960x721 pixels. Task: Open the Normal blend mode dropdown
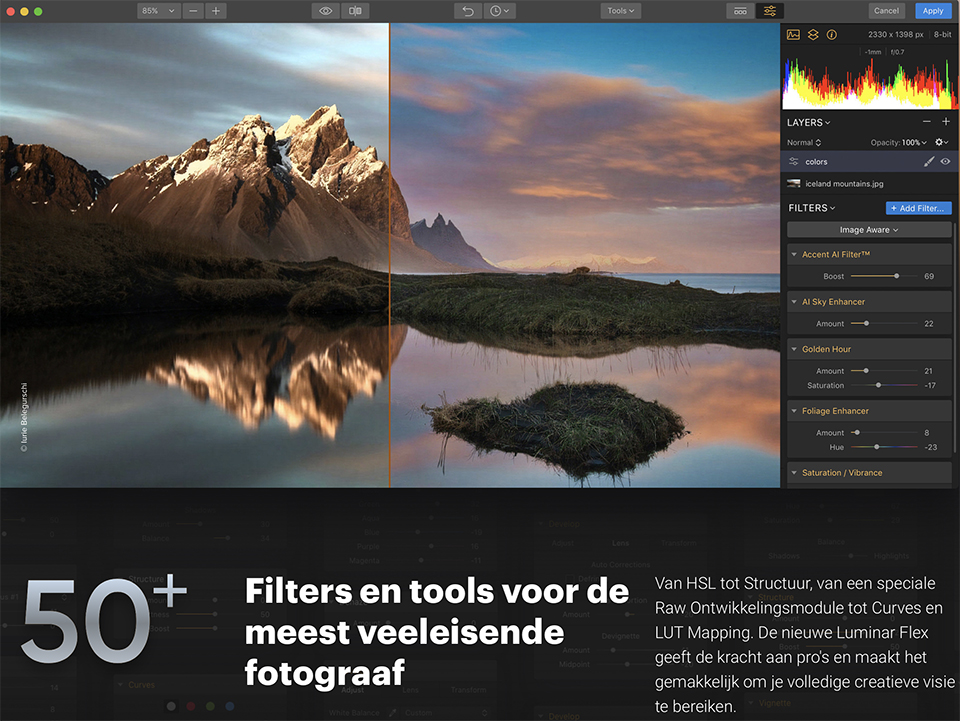point(804,143)
